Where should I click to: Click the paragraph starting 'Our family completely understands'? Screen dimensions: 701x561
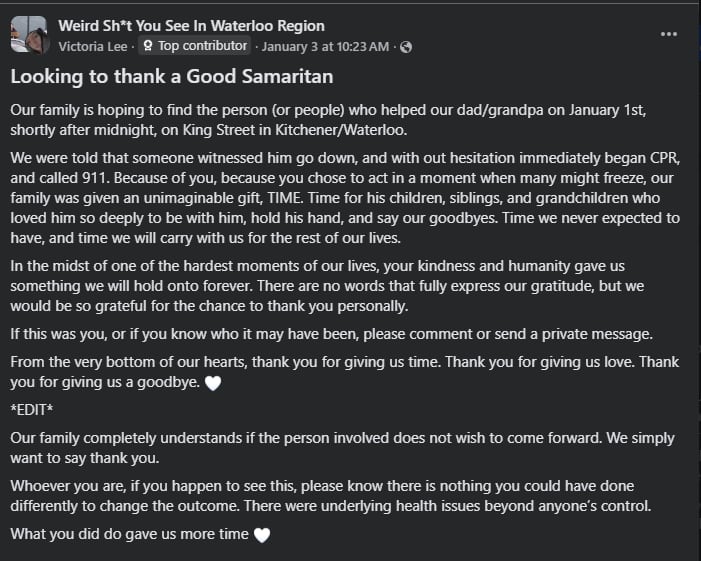[x=342, y=448]
